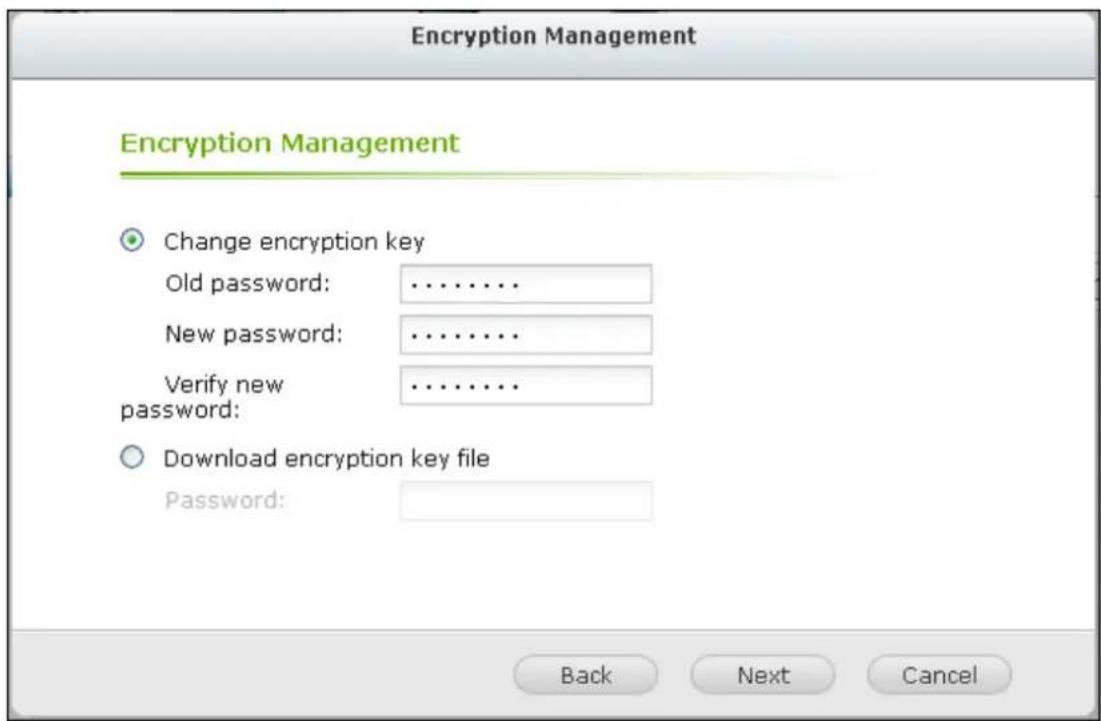Click the masked dots in the Old password field

click(467, 286)
